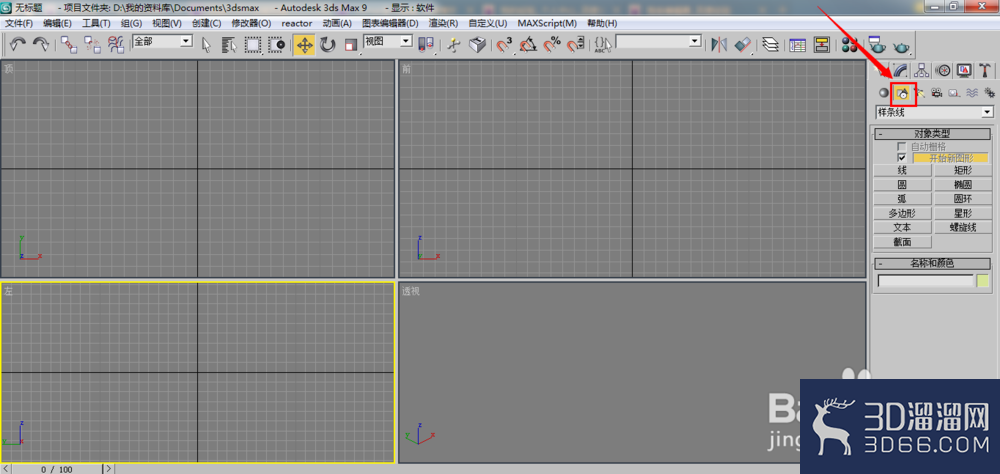The width and height of the screenshot is (1000, 474).
Task: Select the Cameras category icon
Action: (x=936, y=93)
